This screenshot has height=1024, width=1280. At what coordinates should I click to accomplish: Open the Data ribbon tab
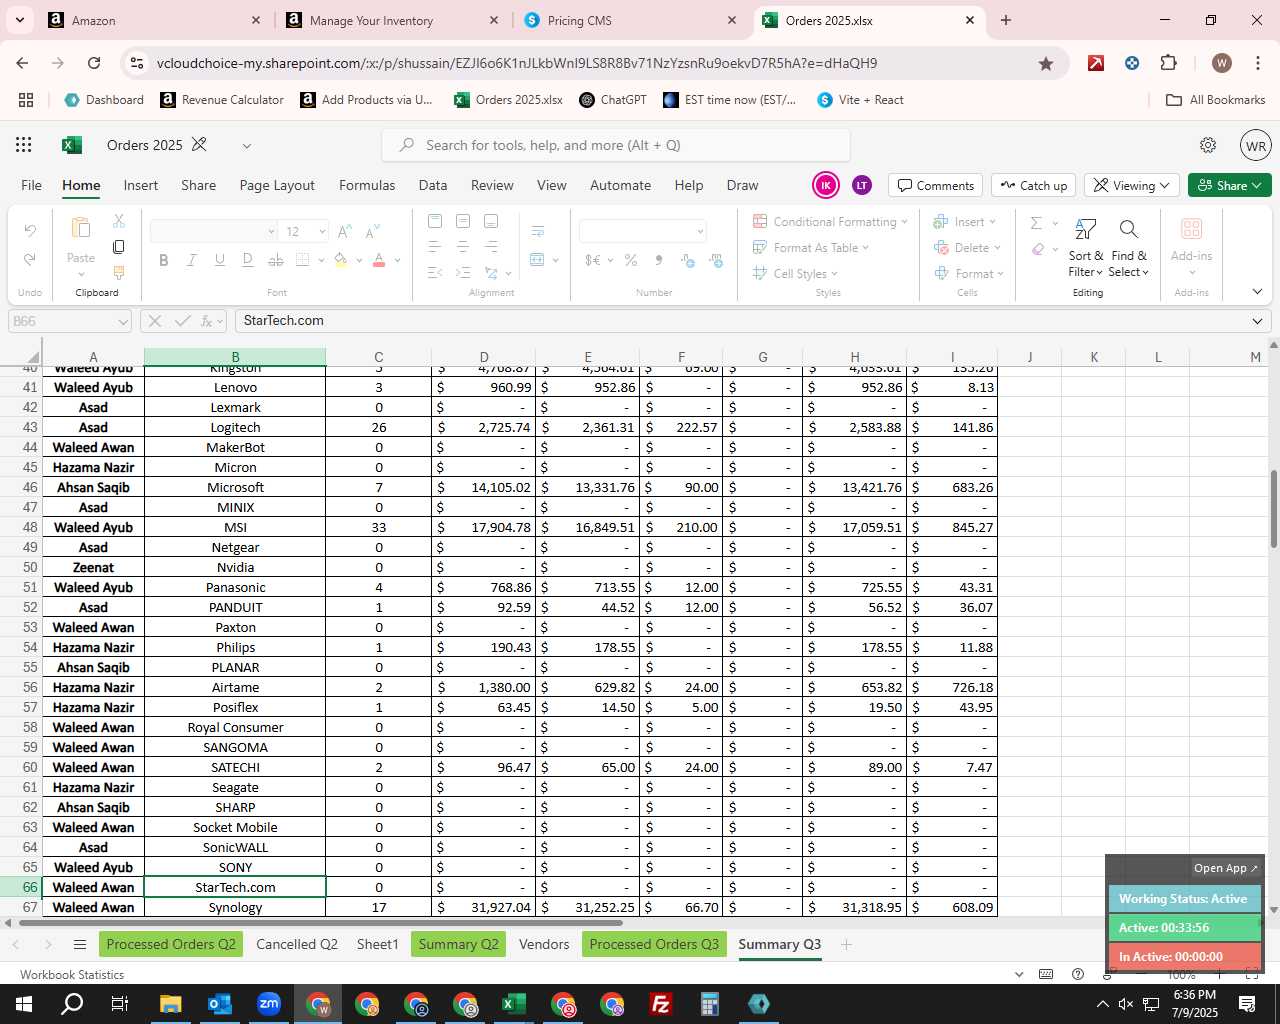point(433,185)
